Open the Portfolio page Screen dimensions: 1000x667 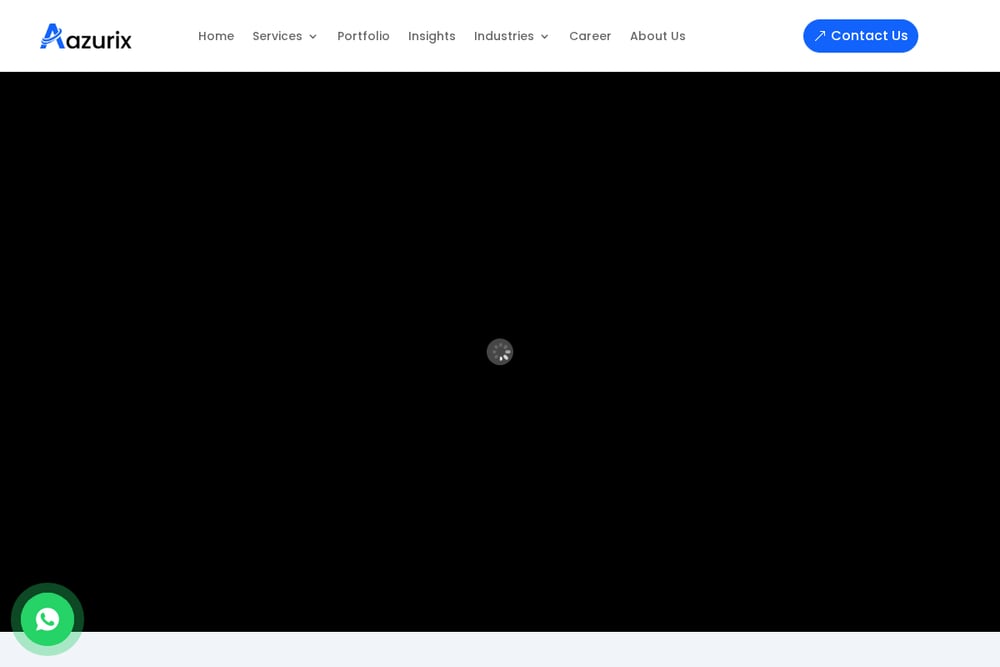(364, 36)
